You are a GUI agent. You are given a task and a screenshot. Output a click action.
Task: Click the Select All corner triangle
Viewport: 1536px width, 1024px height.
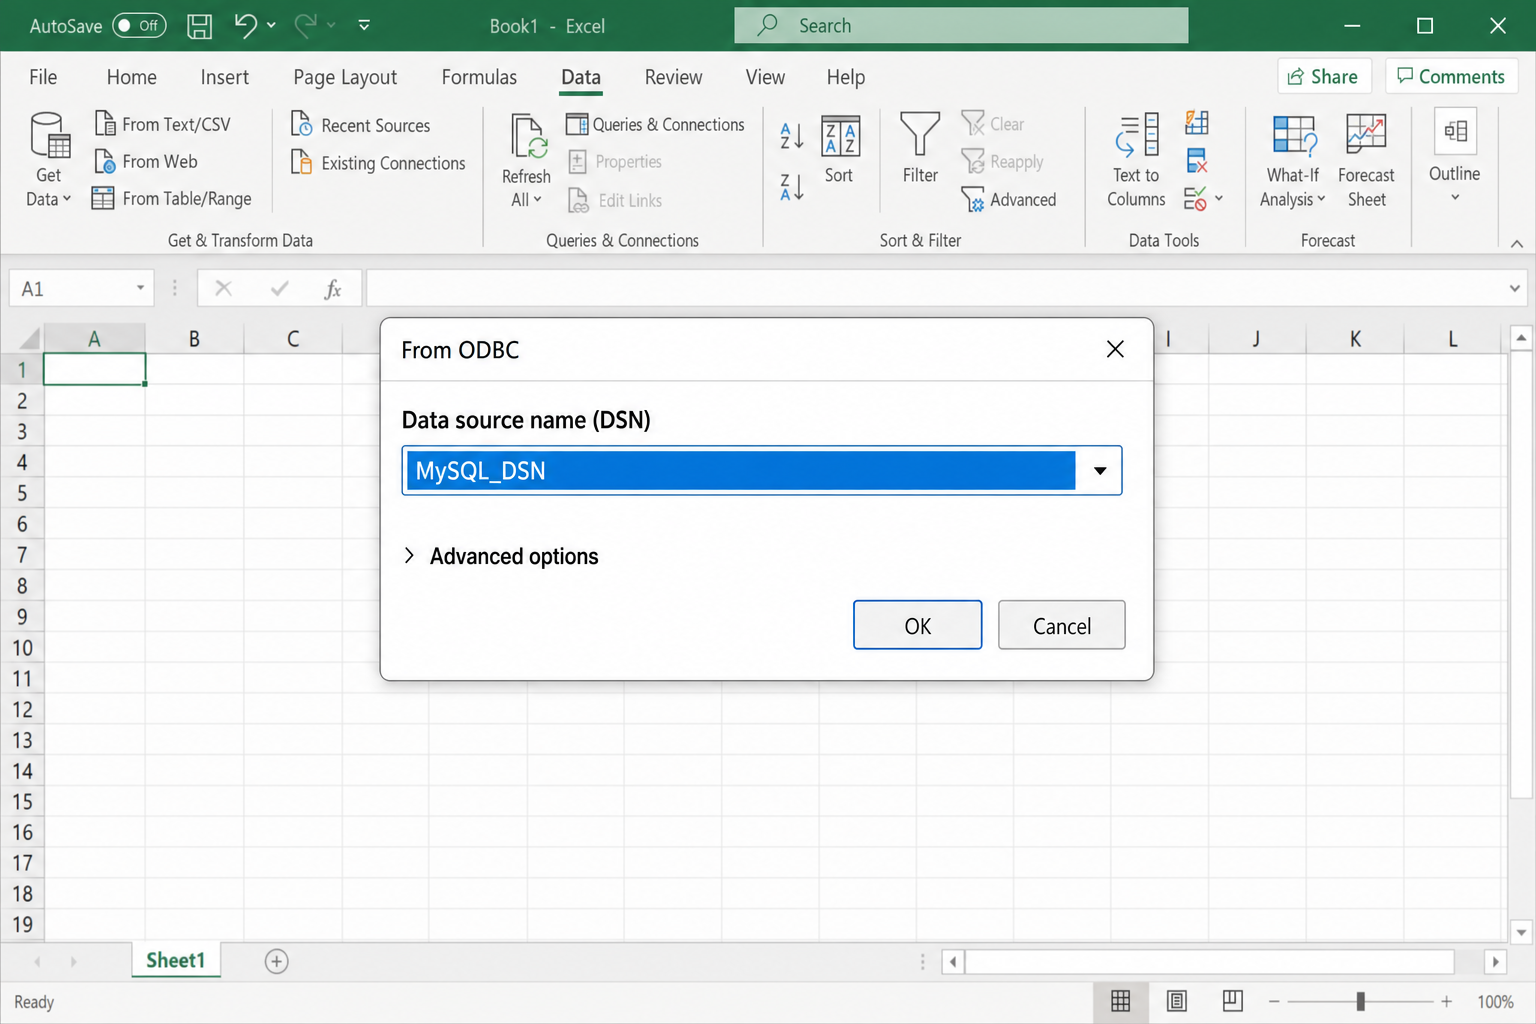(30, 339)
